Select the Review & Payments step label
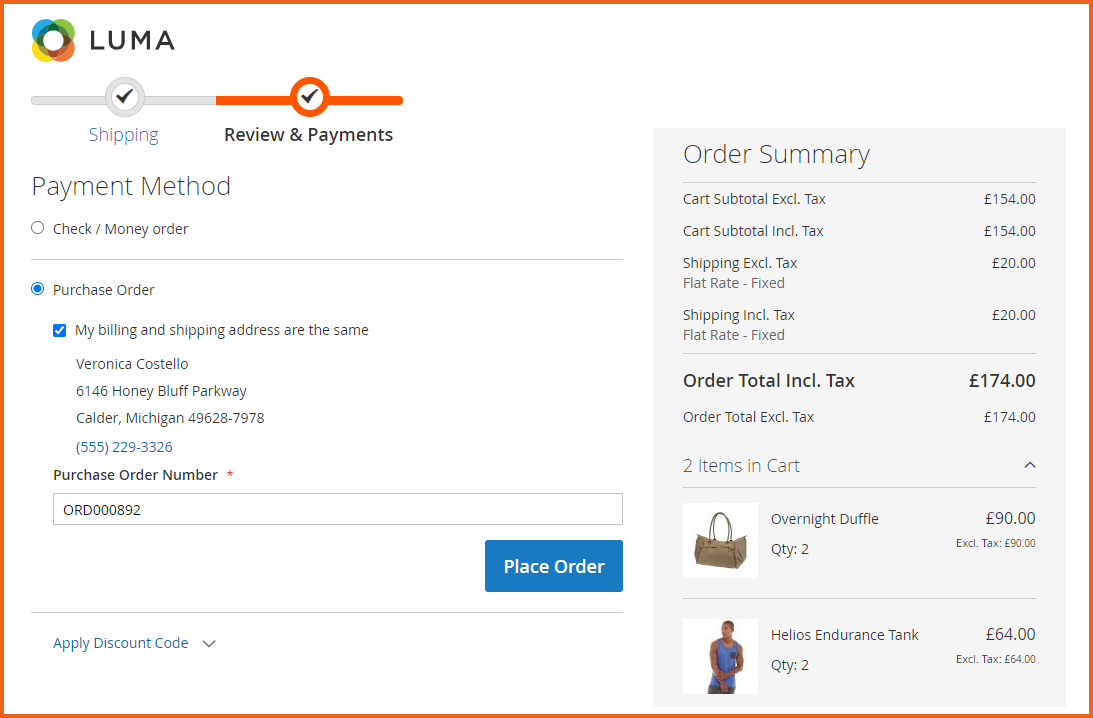Viewport: 1093px width, 718px height. coord(308,135)
